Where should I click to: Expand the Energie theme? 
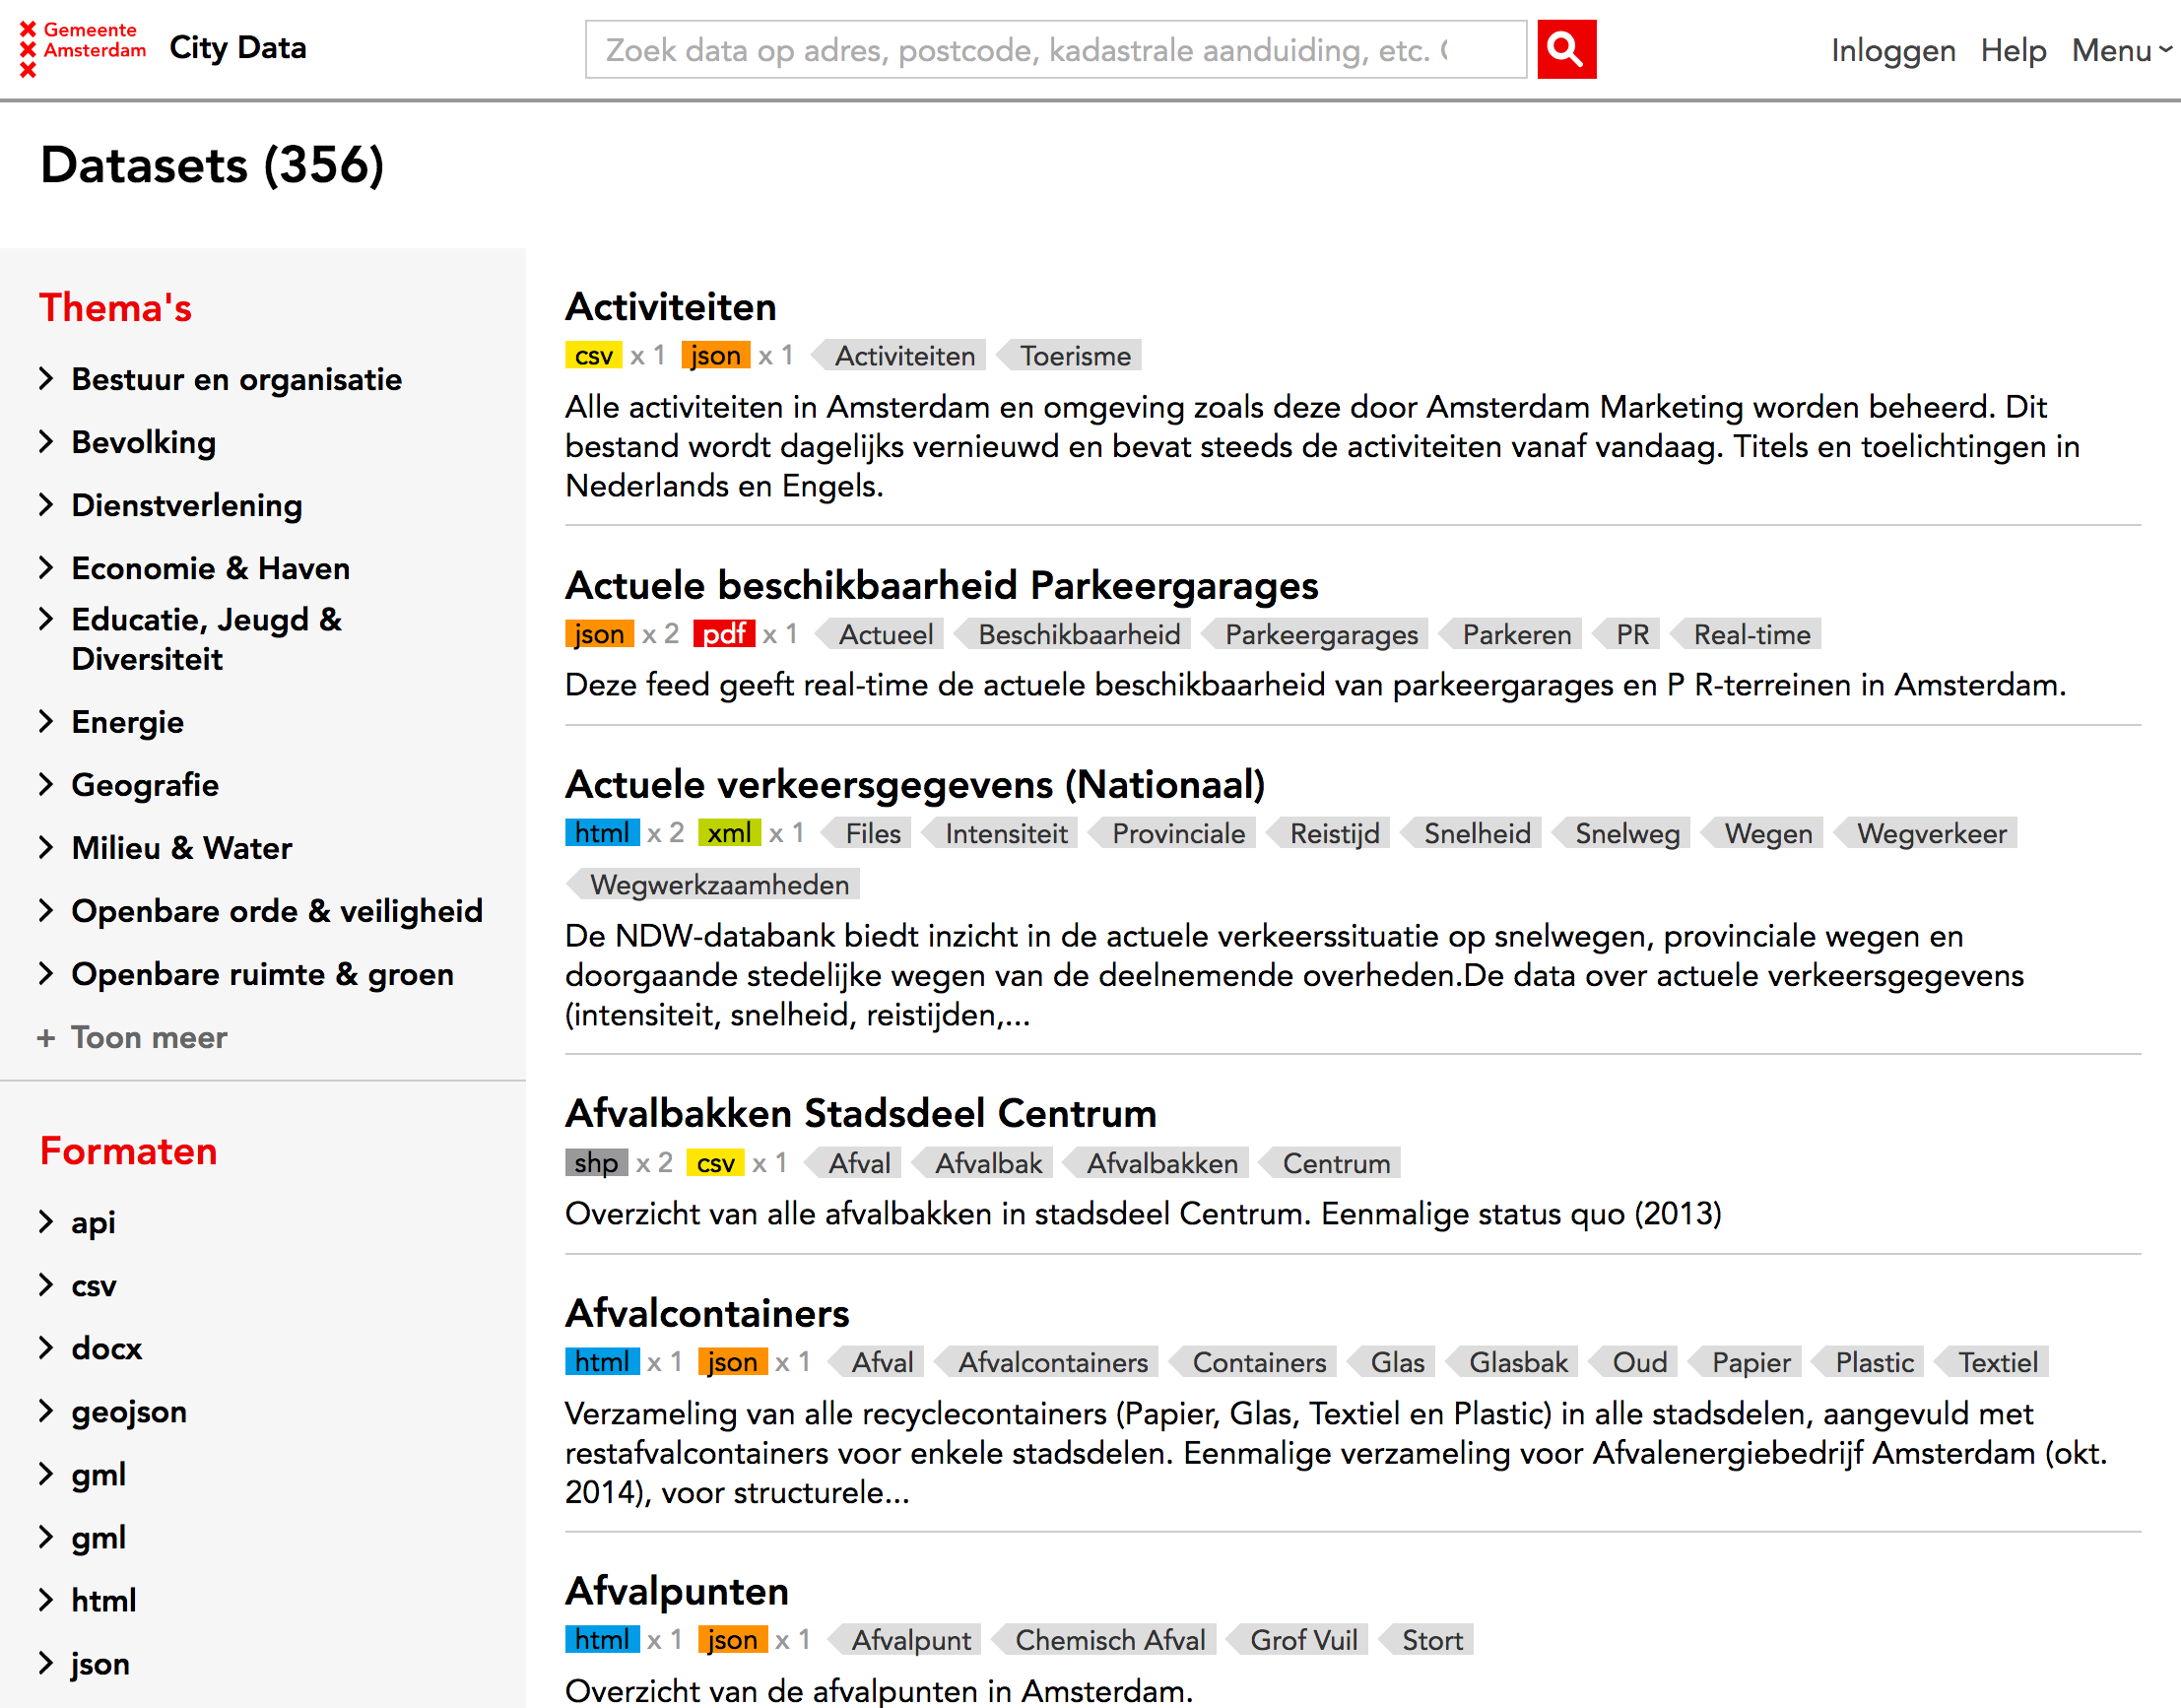pos(127,722)
